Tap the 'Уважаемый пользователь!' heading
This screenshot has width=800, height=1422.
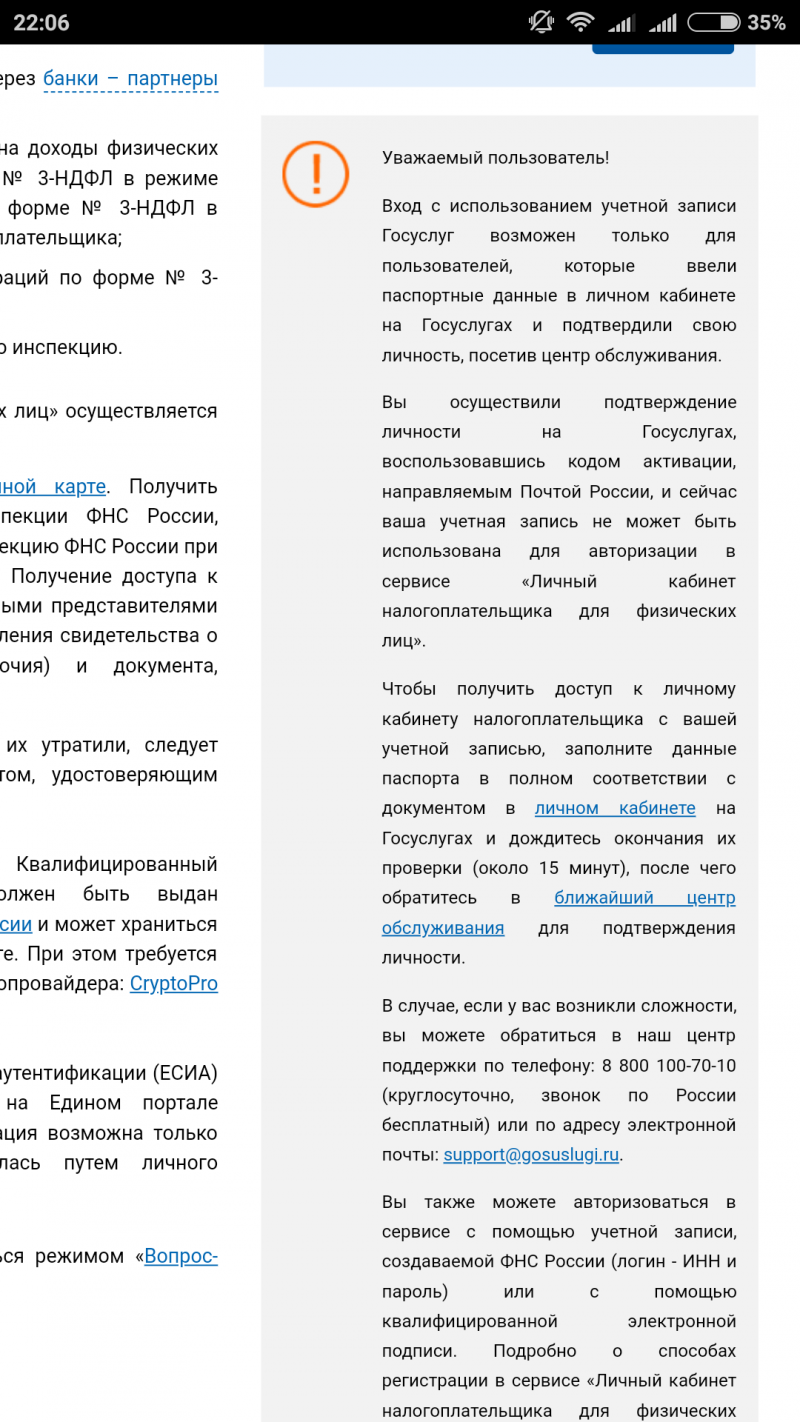[495, 158]
